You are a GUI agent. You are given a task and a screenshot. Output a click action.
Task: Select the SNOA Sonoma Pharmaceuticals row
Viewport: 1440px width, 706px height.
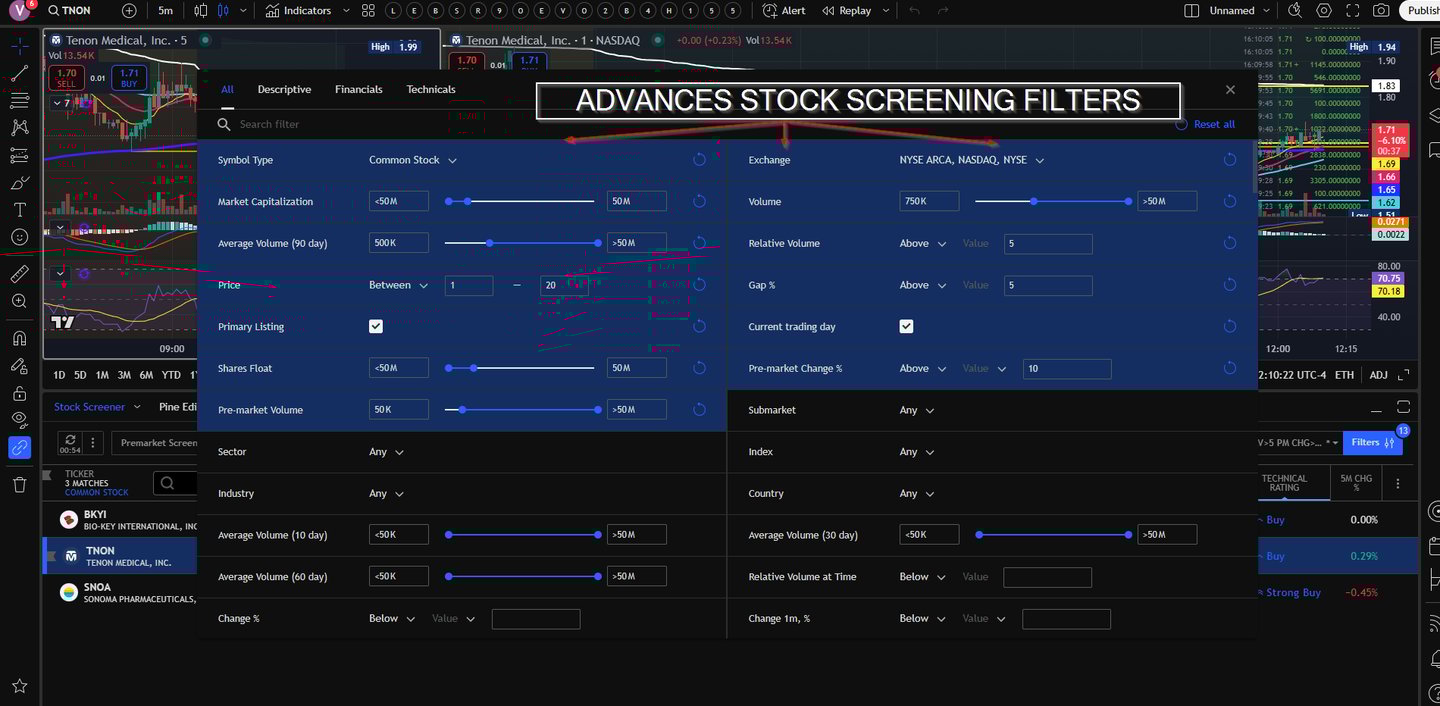point(120,592)
